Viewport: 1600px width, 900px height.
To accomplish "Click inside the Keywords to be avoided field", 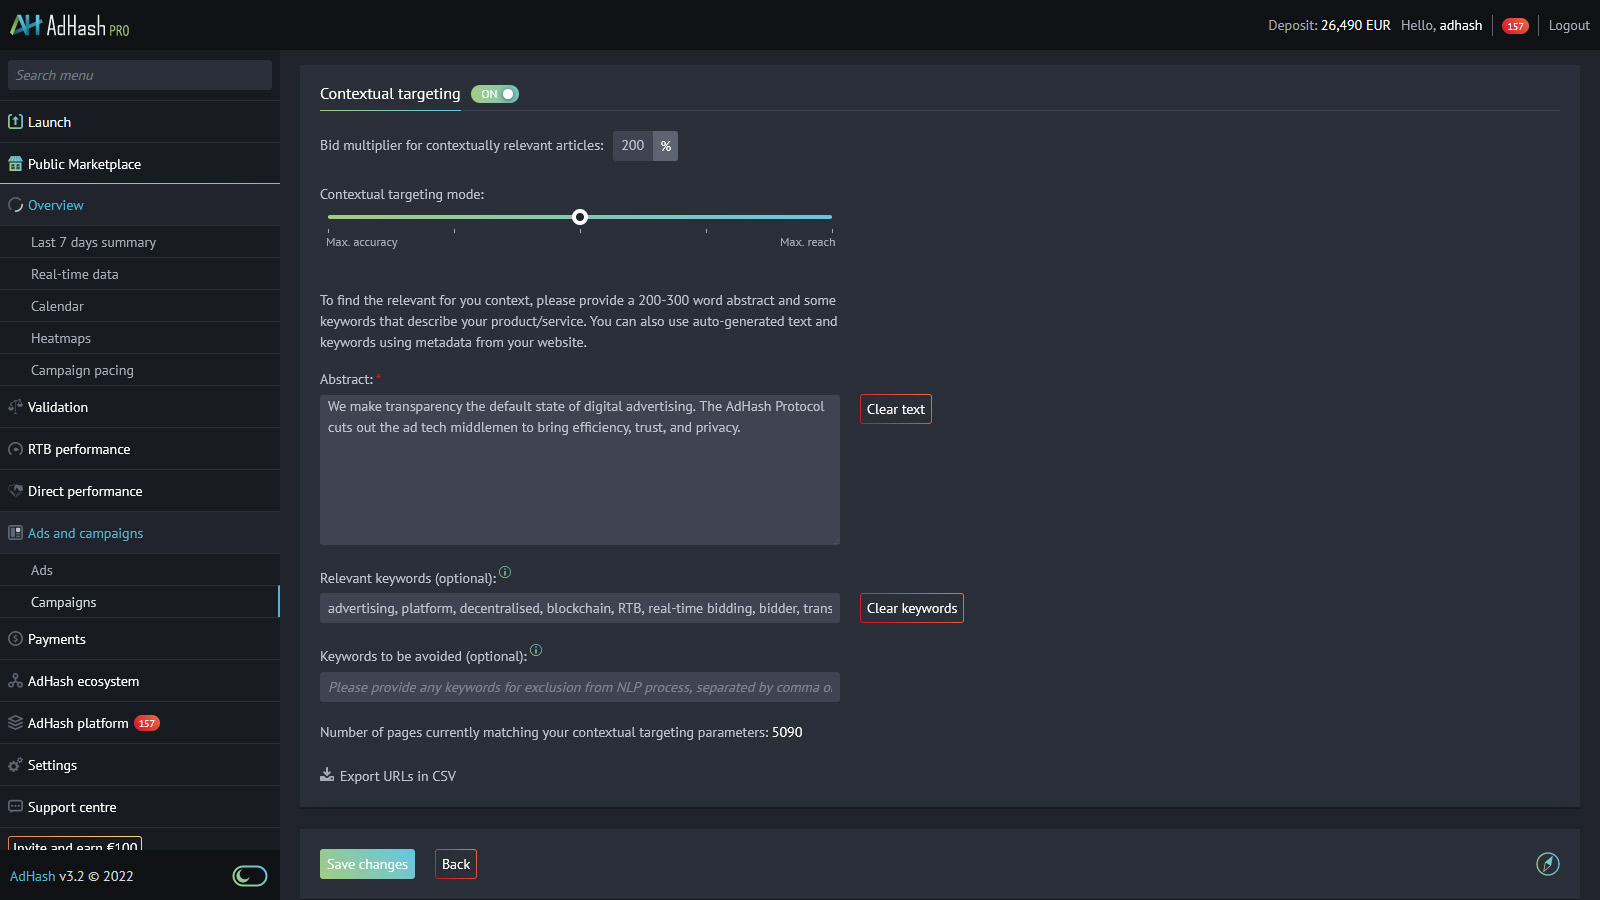I will coord(580,687).
